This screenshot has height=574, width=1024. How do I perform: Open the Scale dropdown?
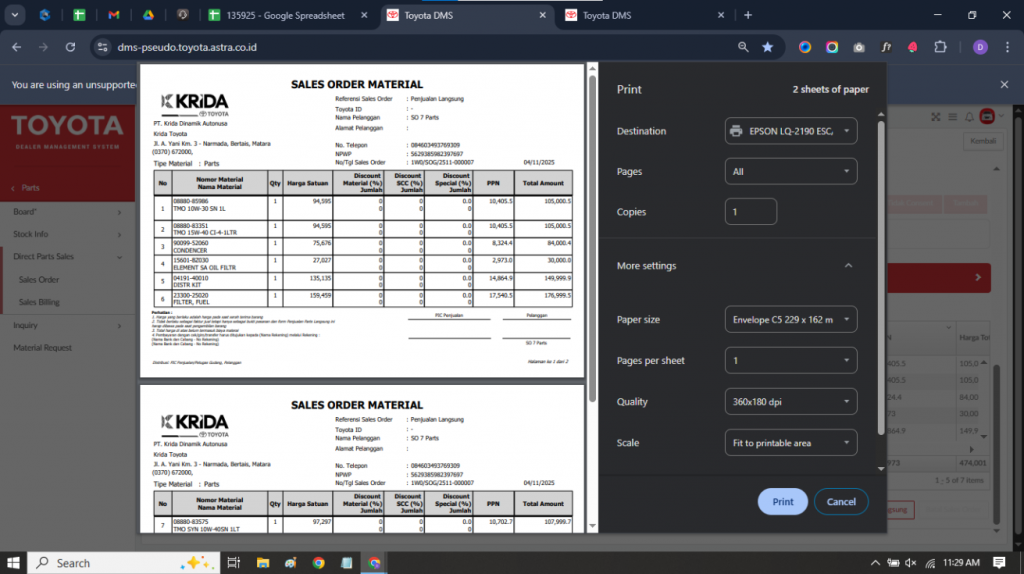click(x=790, y=442)
